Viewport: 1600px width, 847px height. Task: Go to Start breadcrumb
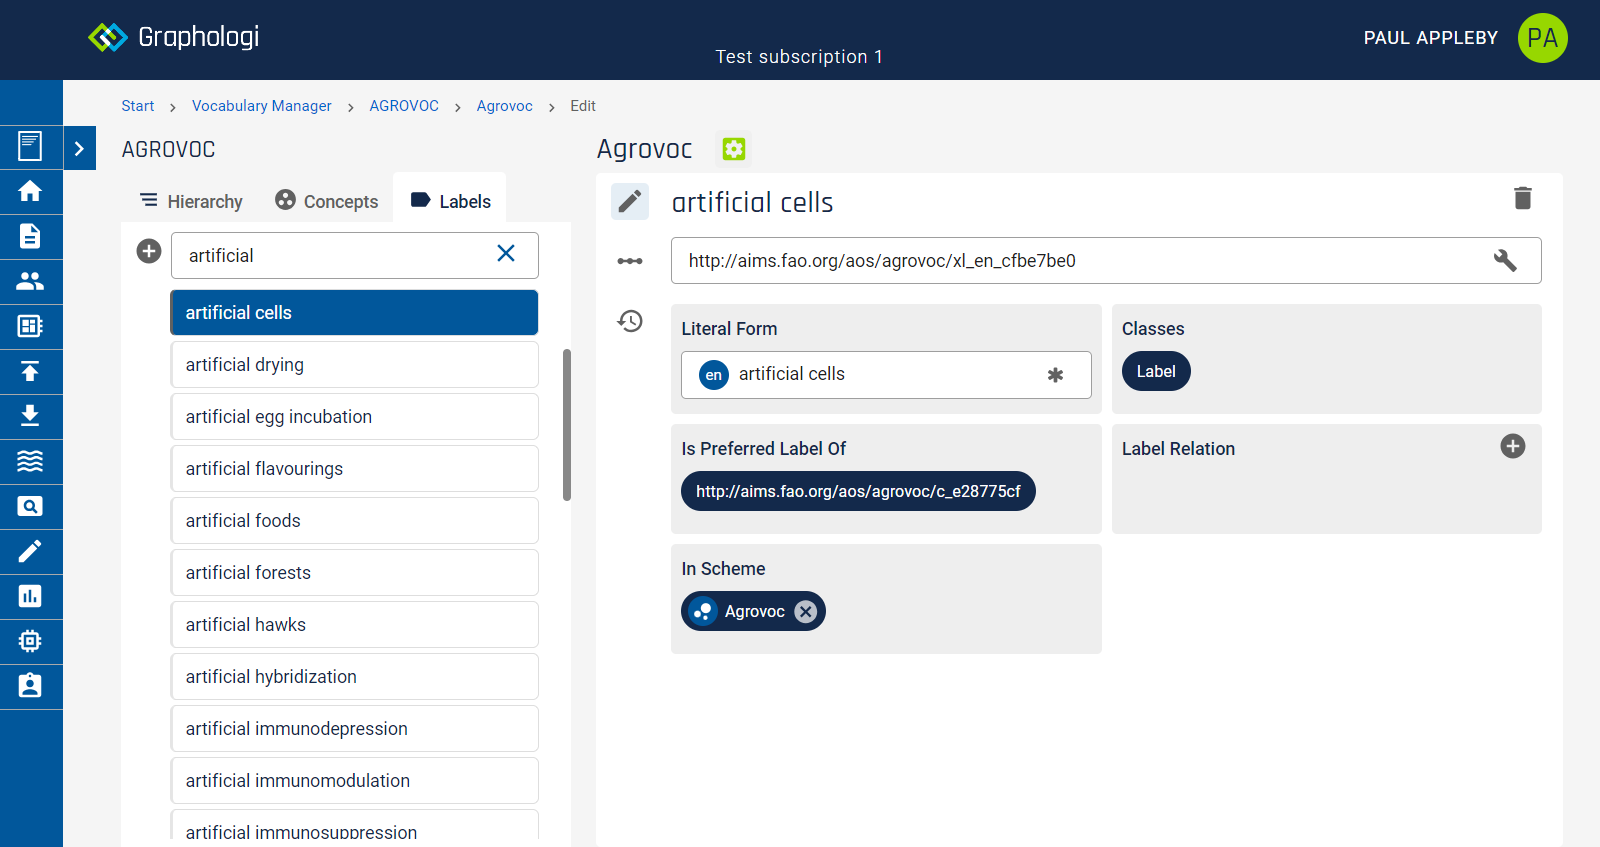click(138, 106)
